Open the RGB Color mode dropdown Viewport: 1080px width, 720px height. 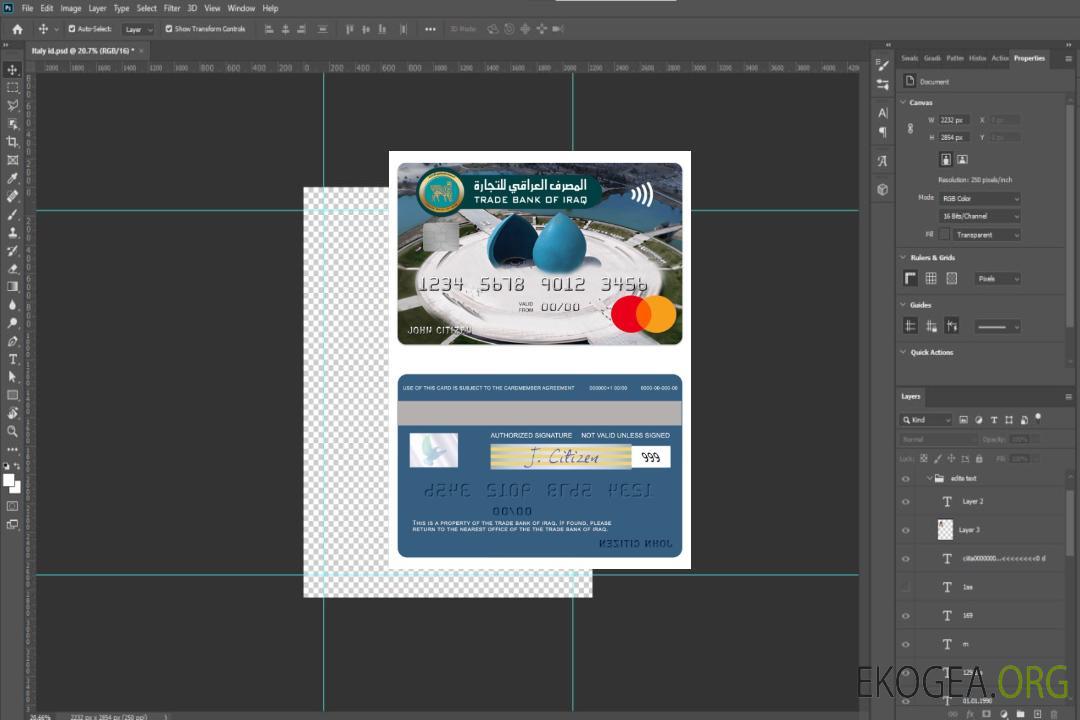980,198
